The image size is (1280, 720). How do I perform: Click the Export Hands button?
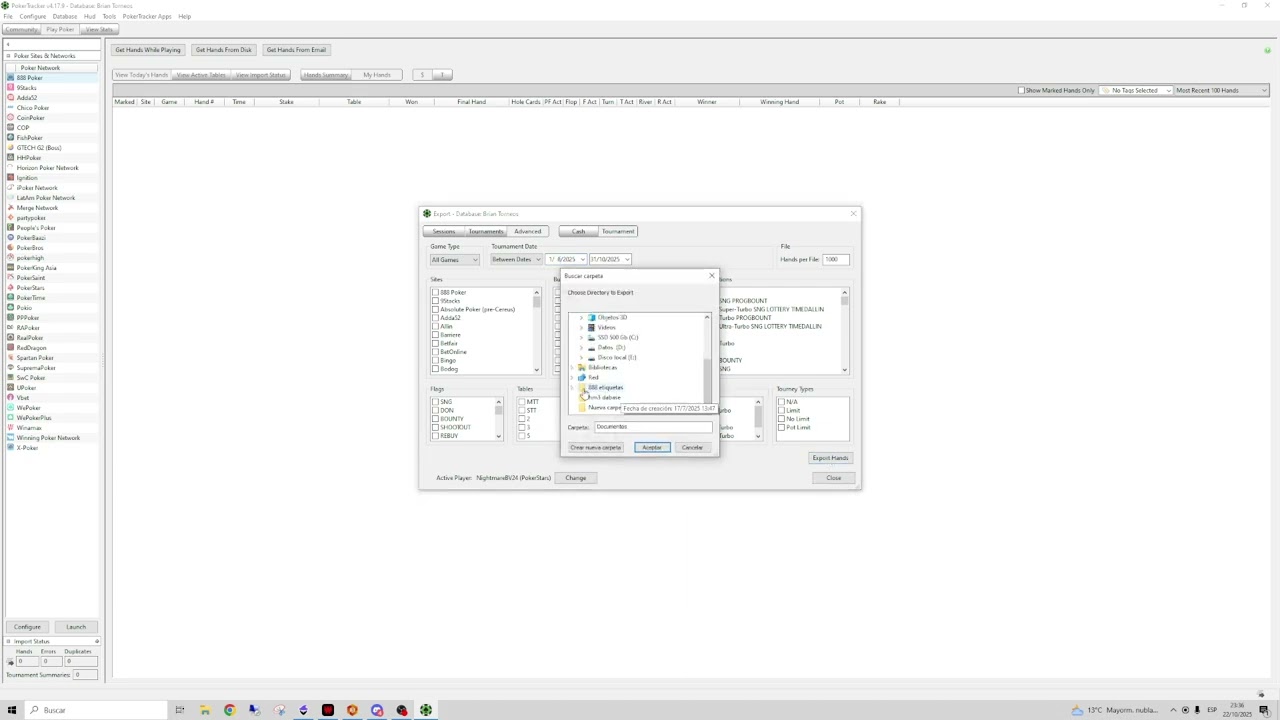tap(830, 458)
